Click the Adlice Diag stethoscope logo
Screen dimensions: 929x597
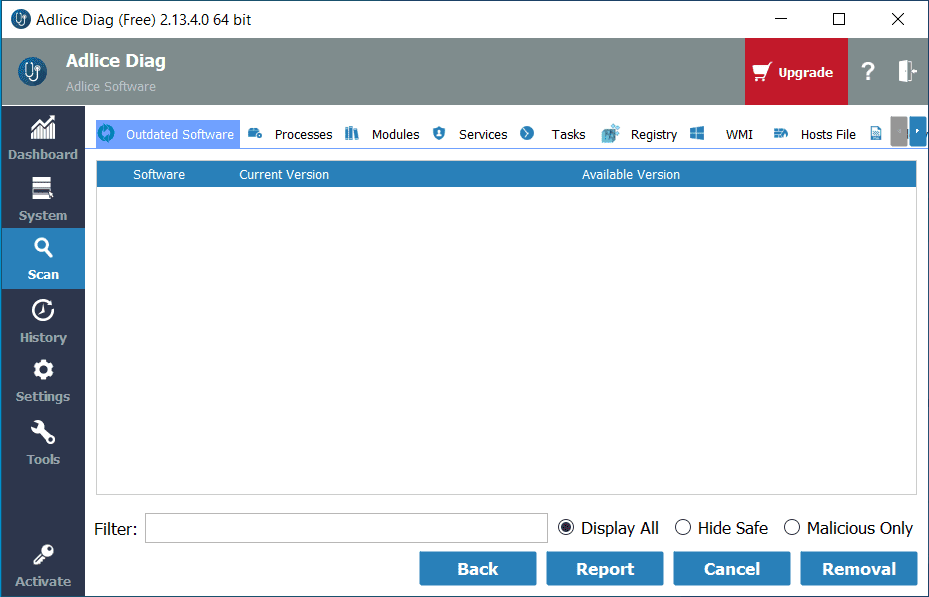click(x=32, y=72)
